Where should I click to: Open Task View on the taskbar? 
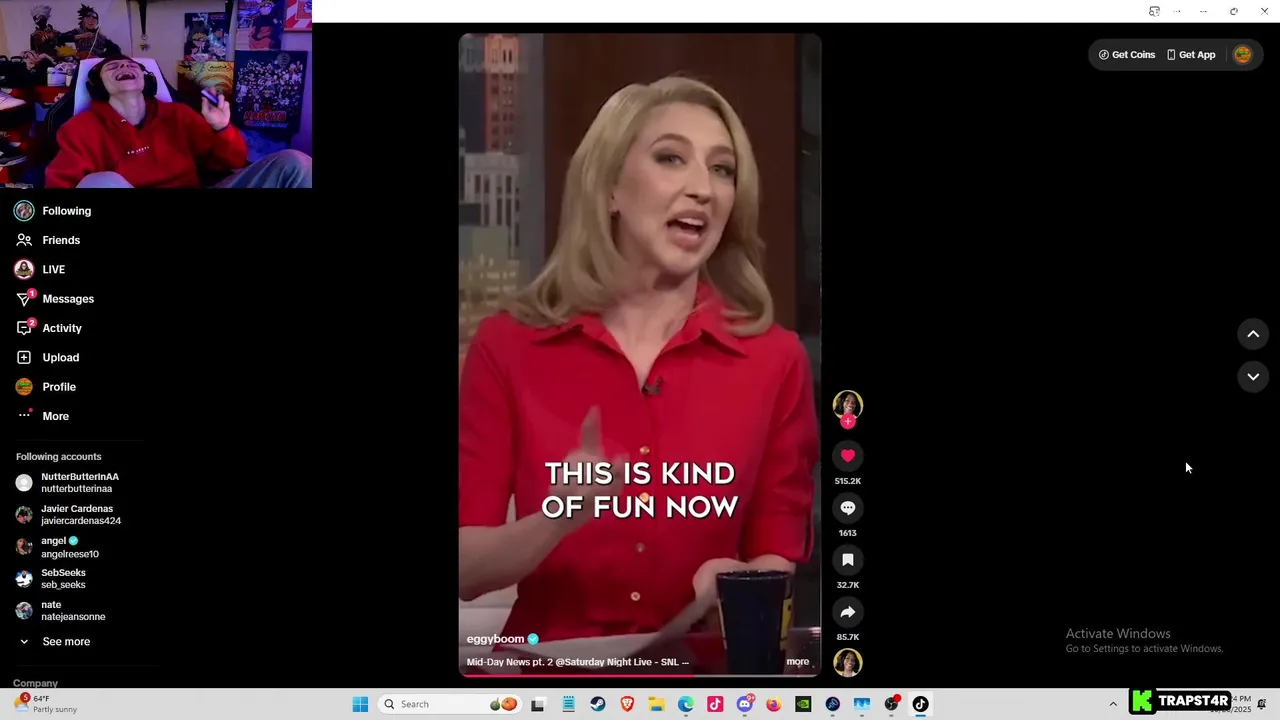(538, 704)
